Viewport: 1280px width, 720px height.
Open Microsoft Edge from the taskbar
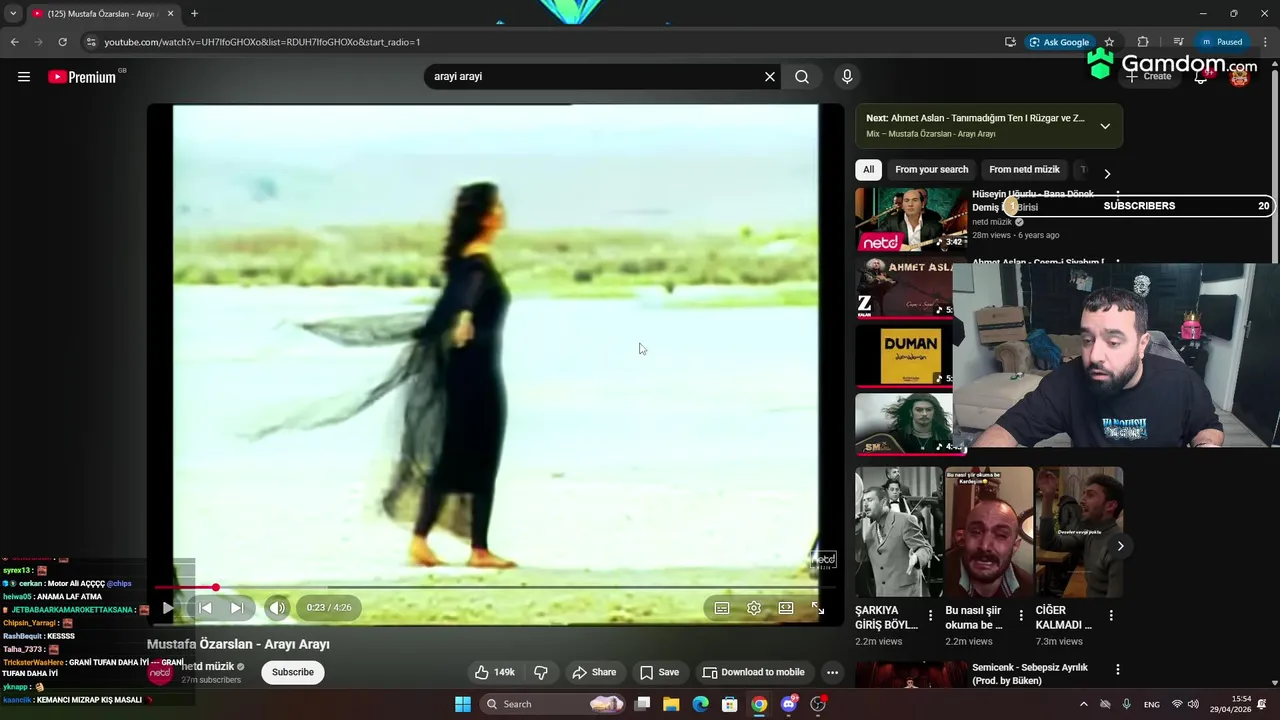click(701, 704)
